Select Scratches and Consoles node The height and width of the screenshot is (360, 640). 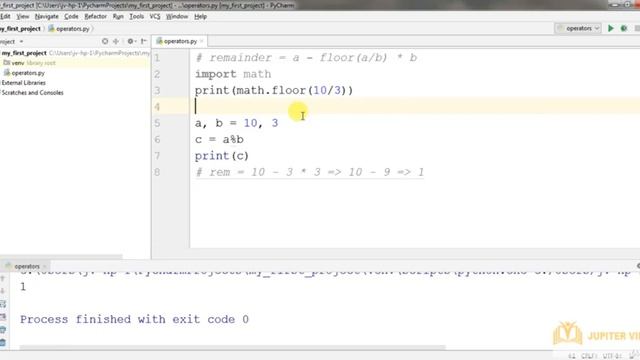click(32, 93)
